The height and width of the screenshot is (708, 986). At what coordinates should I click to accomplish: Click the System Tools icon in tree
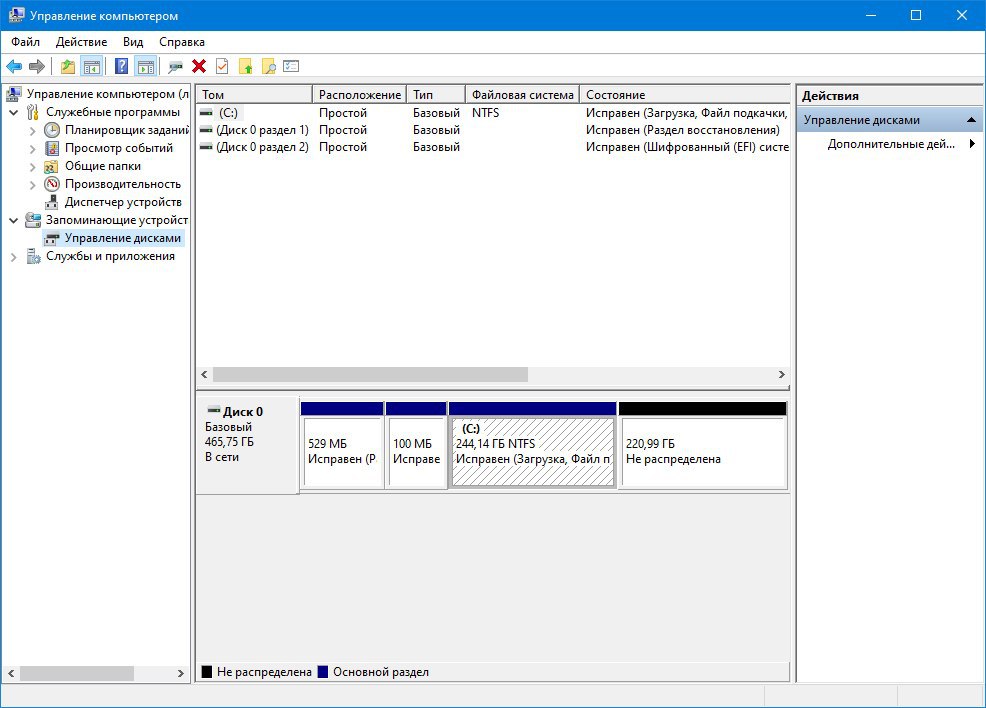click(33, 113)
